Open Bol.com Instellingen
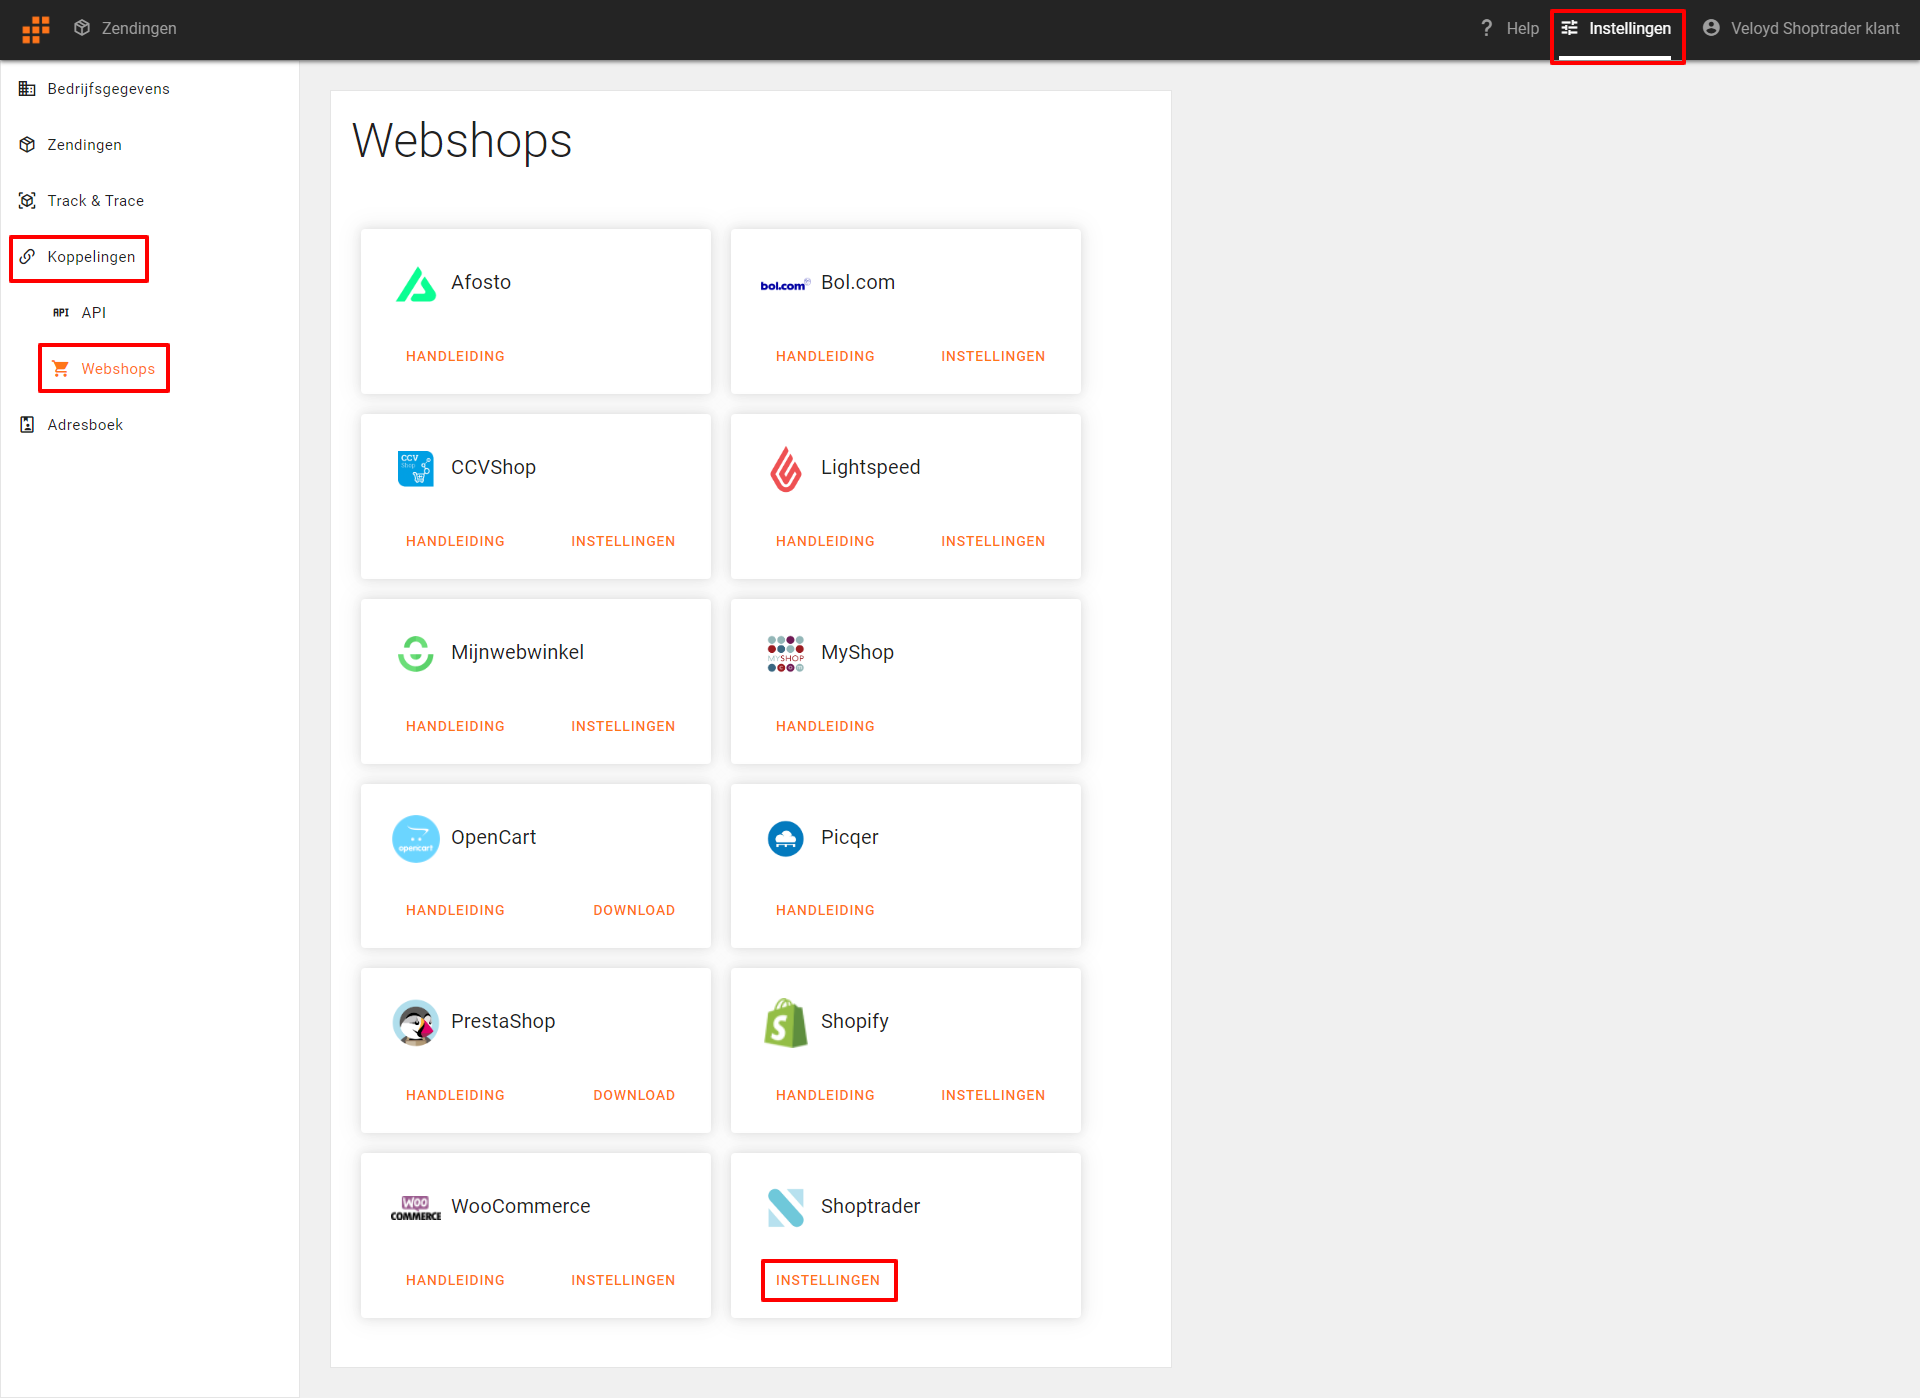 pos(993,356)
